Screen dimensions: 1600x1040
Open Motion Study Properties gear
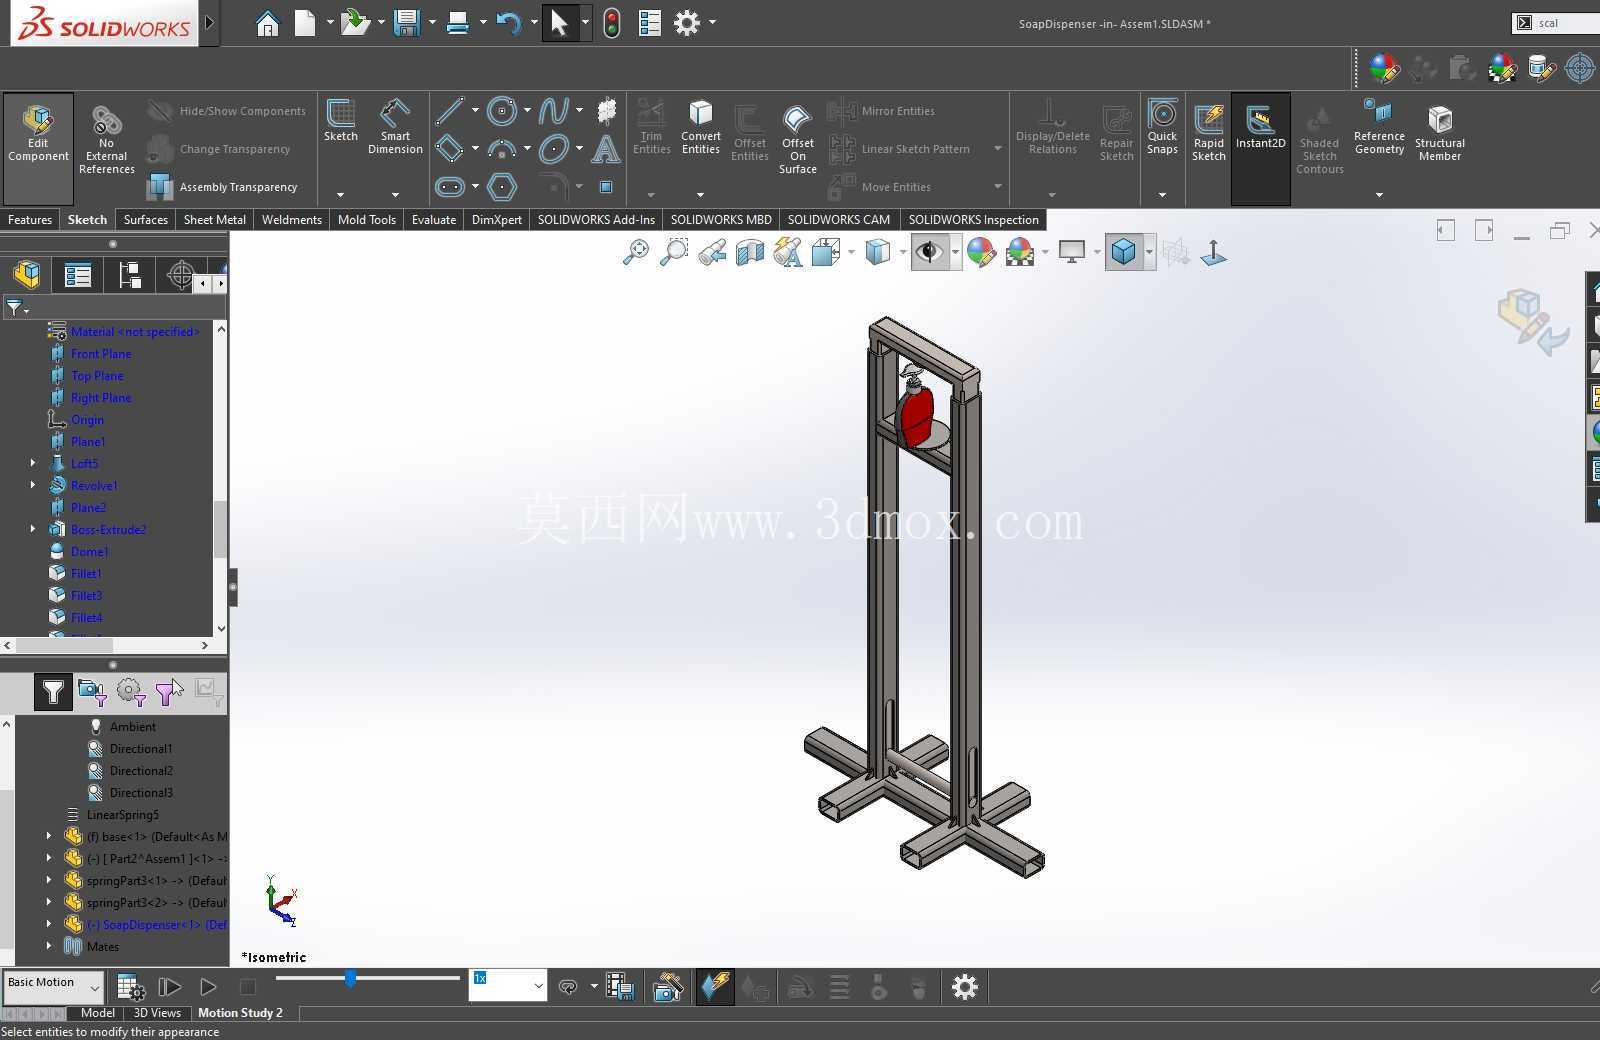[964, 988]
